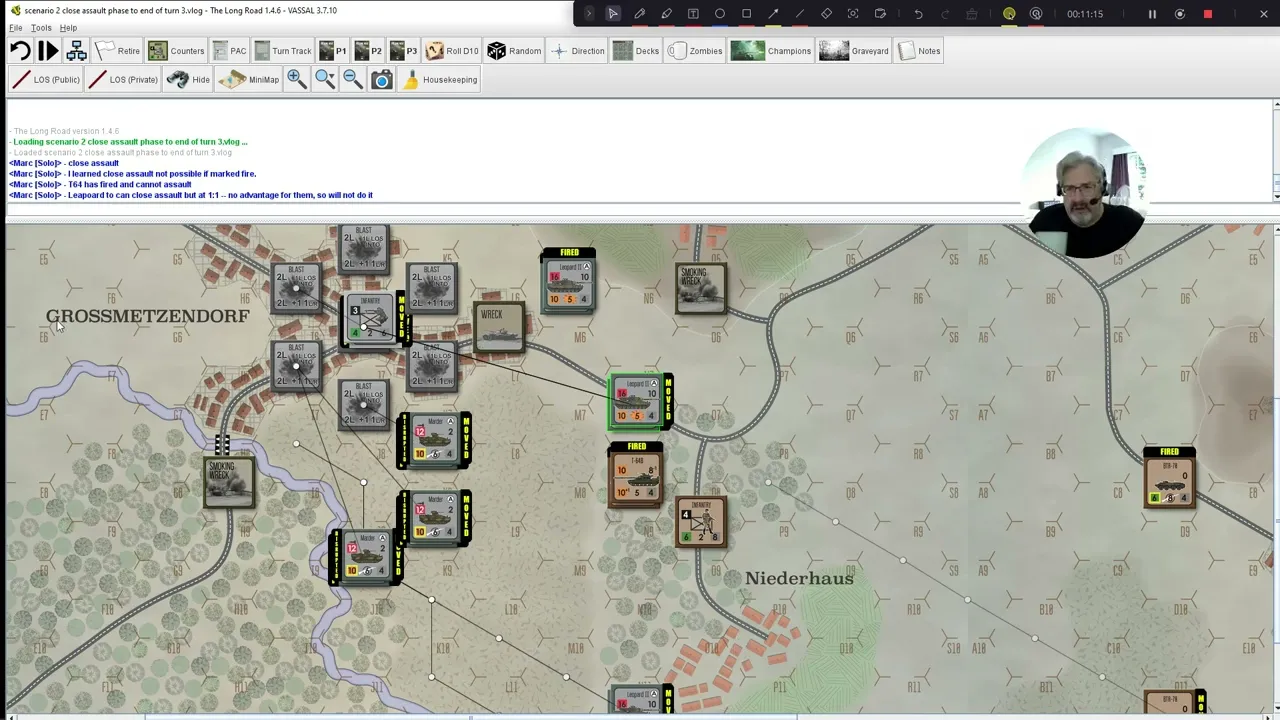Open the P3 player panel

pyautogui.click(x=403, y=51)
